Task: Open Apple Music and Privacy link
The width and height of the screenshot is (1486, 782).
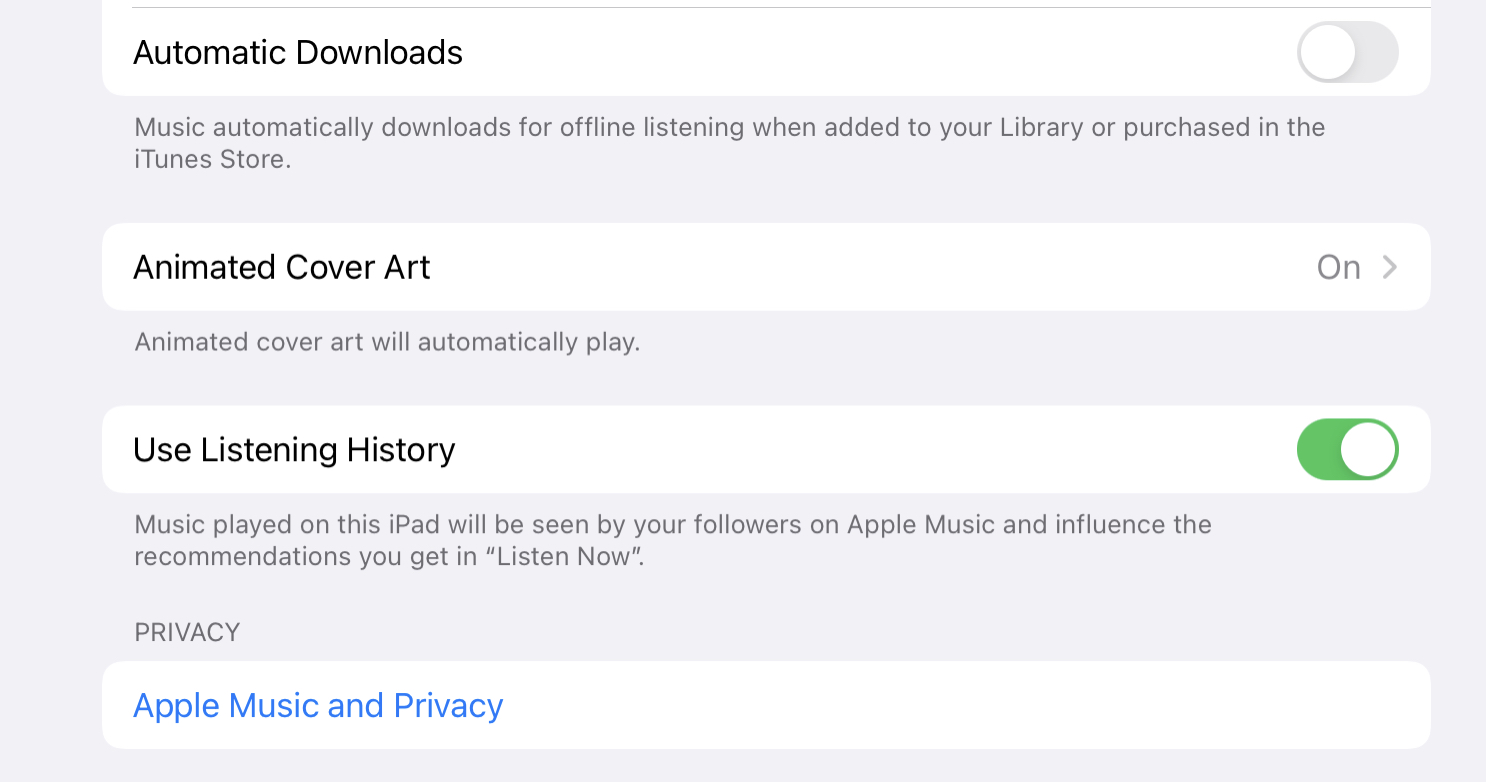Action: pos(318,706)
